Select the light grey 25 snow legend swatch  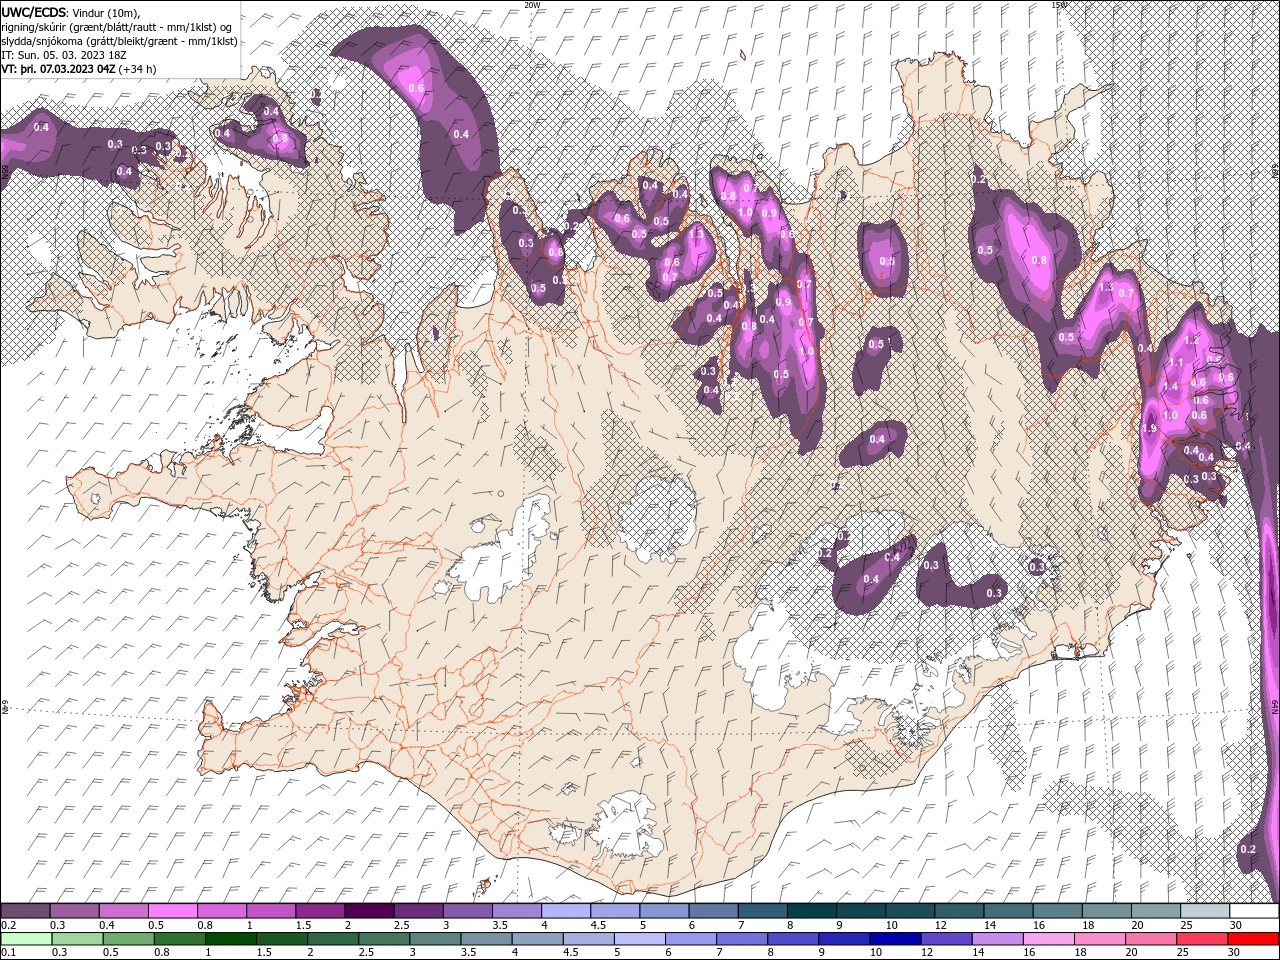1204,911
